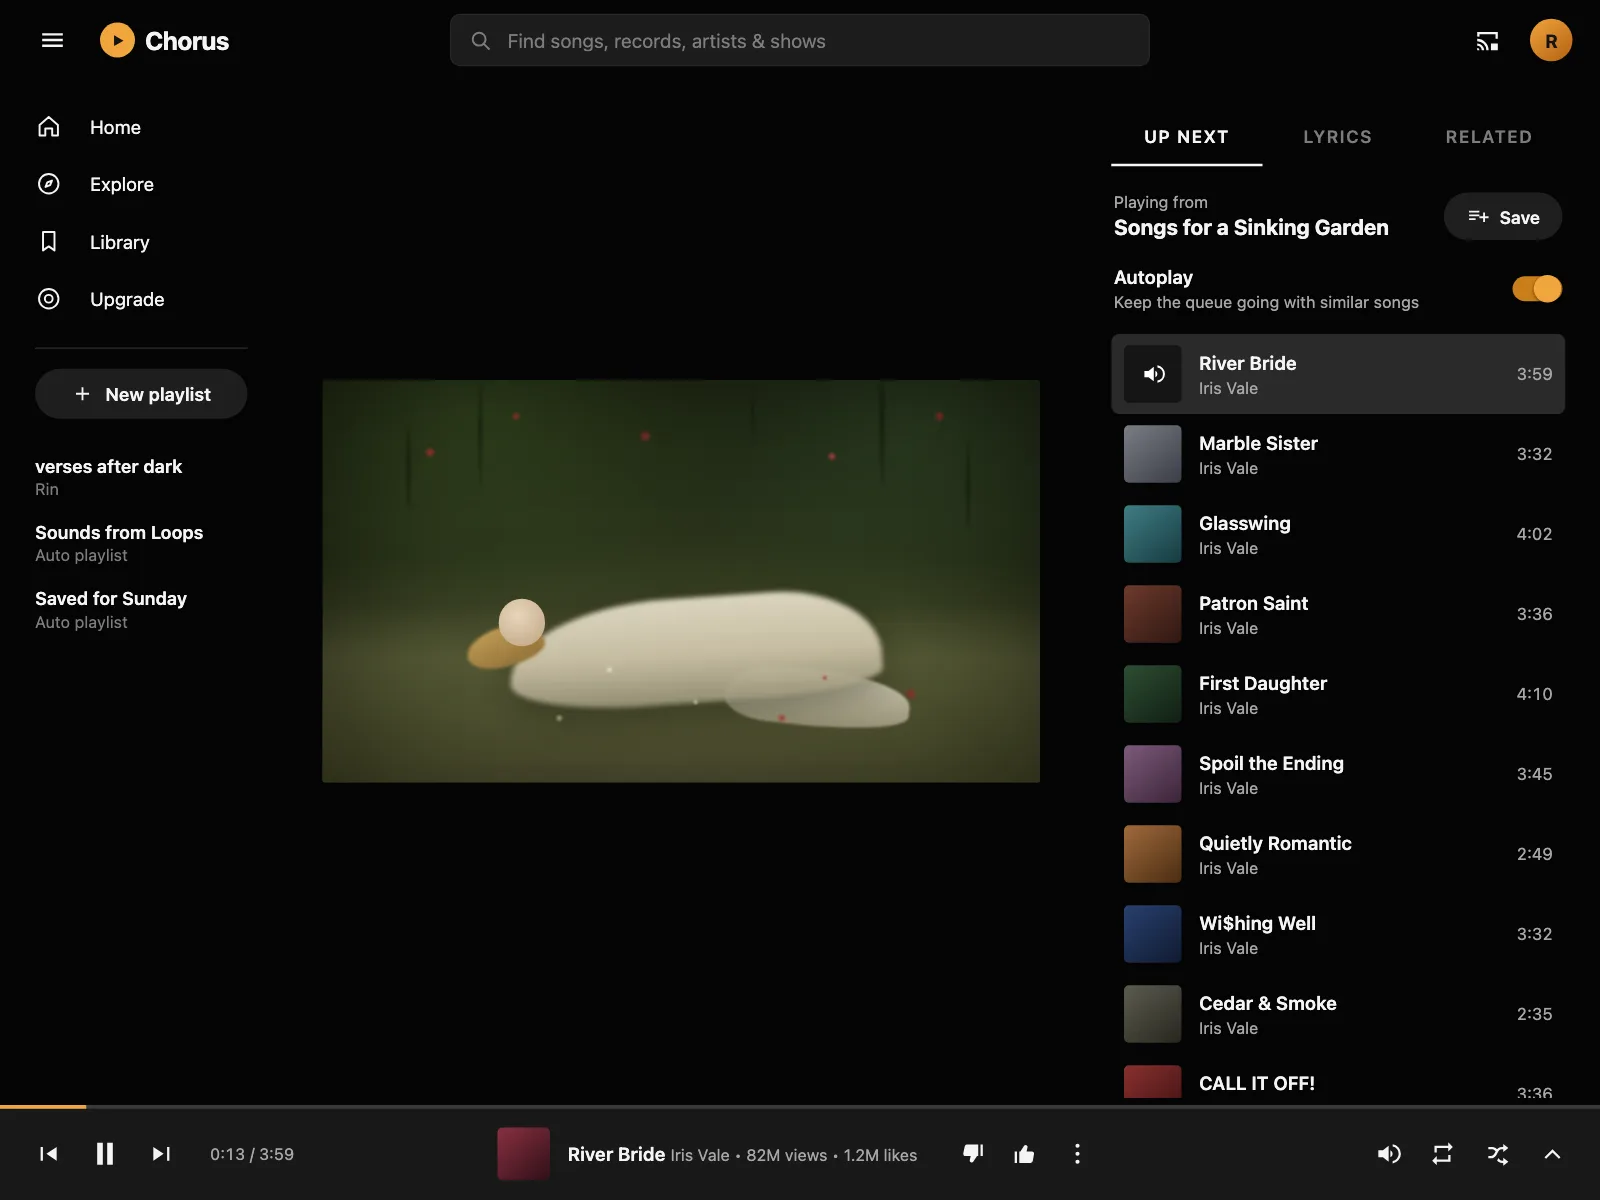Click the bottom bar River Bride thumbnail

click(x=524, y=1154)
